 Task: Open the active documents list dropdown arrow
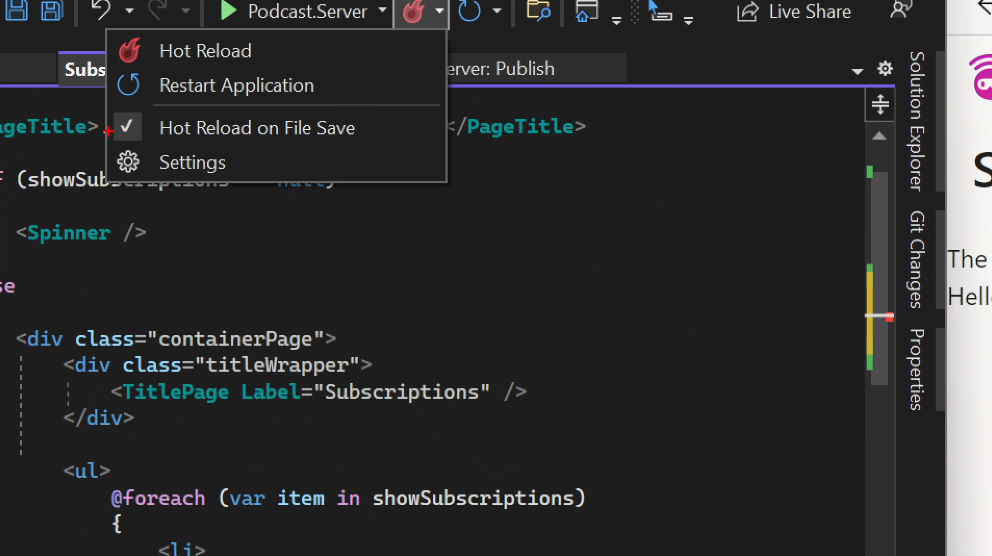[x=857, y=71]
